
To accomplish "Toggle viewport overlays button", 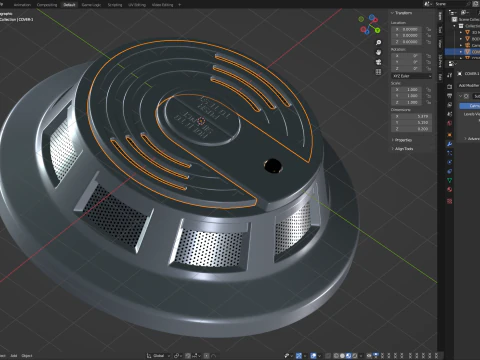I will click(x=313, y=356).
